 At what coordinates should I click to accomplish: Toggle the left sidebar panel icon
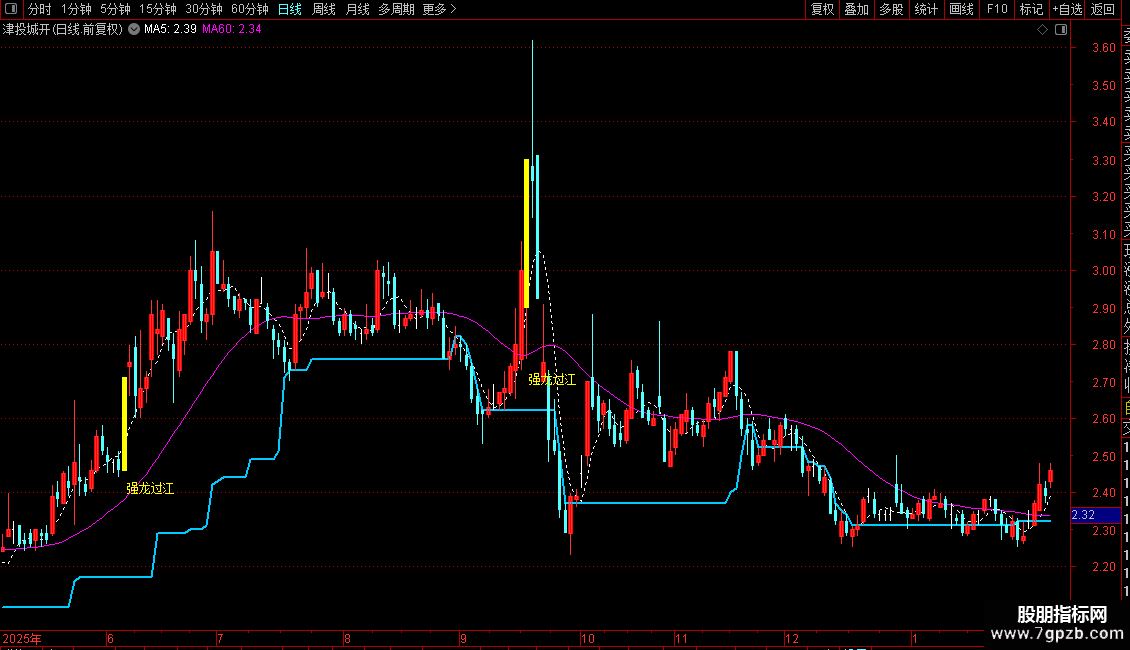tap(11, 9)
